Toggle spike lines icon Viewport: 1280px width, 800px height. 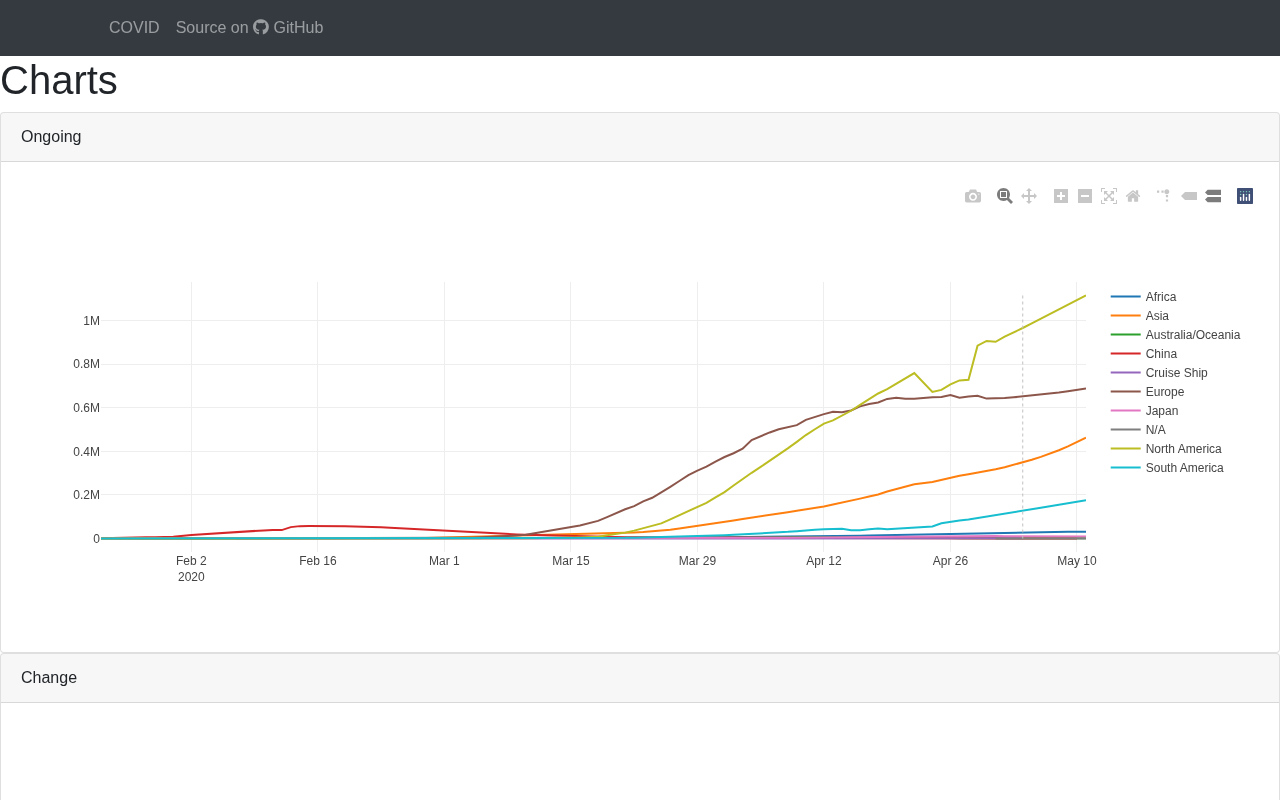click(x=1165, y=196)
